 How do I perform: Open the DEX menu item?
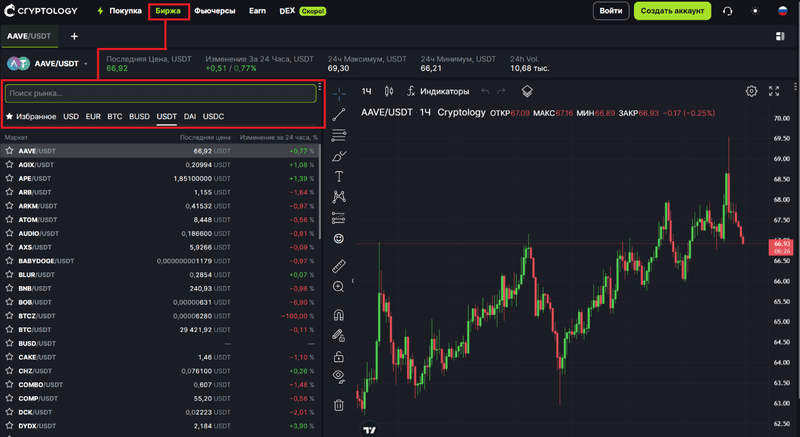tap(287, 11)
